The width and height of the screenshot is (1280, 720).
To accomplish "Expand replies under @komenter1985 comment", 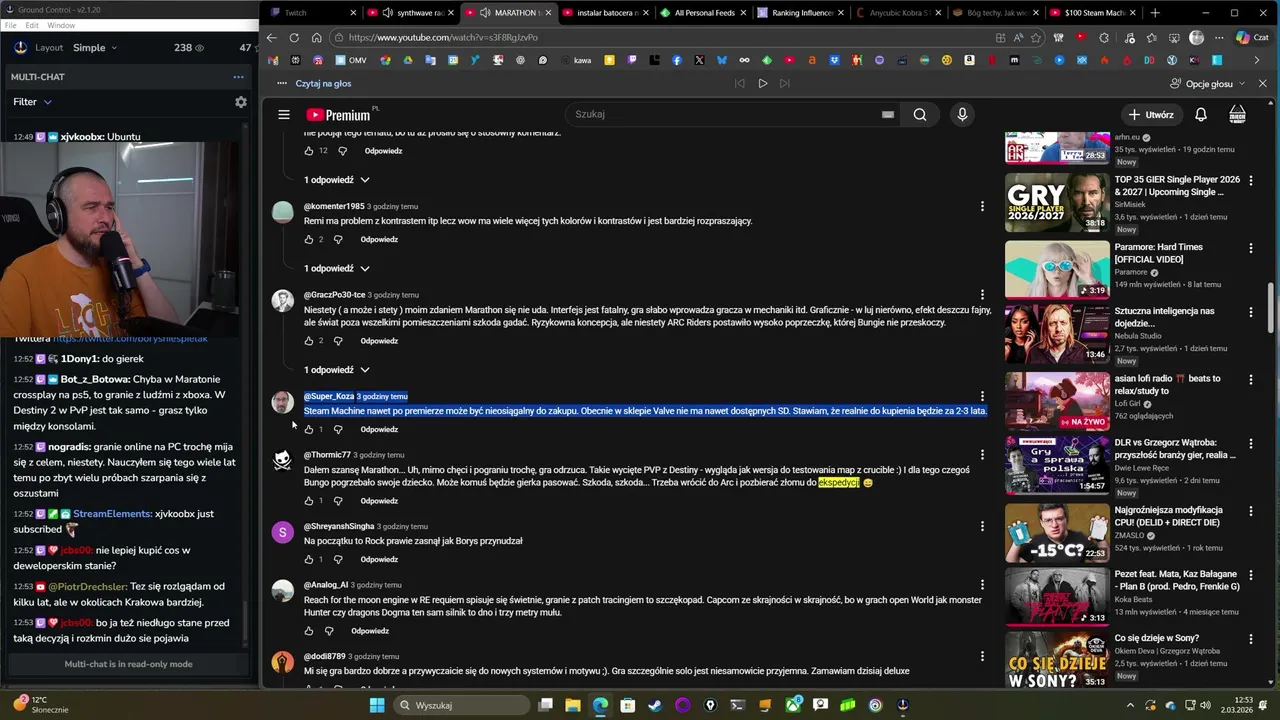I will (x=337, y=269).
